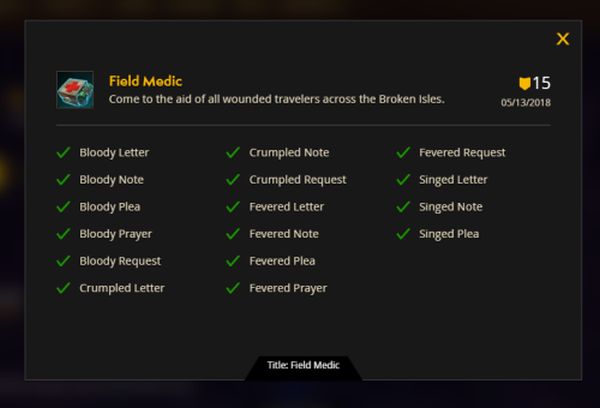Image resolution: width=600 pixels, height=408 pixels.
Task: Click the Singed Letter checkmark icon
Action: (403, 180)
